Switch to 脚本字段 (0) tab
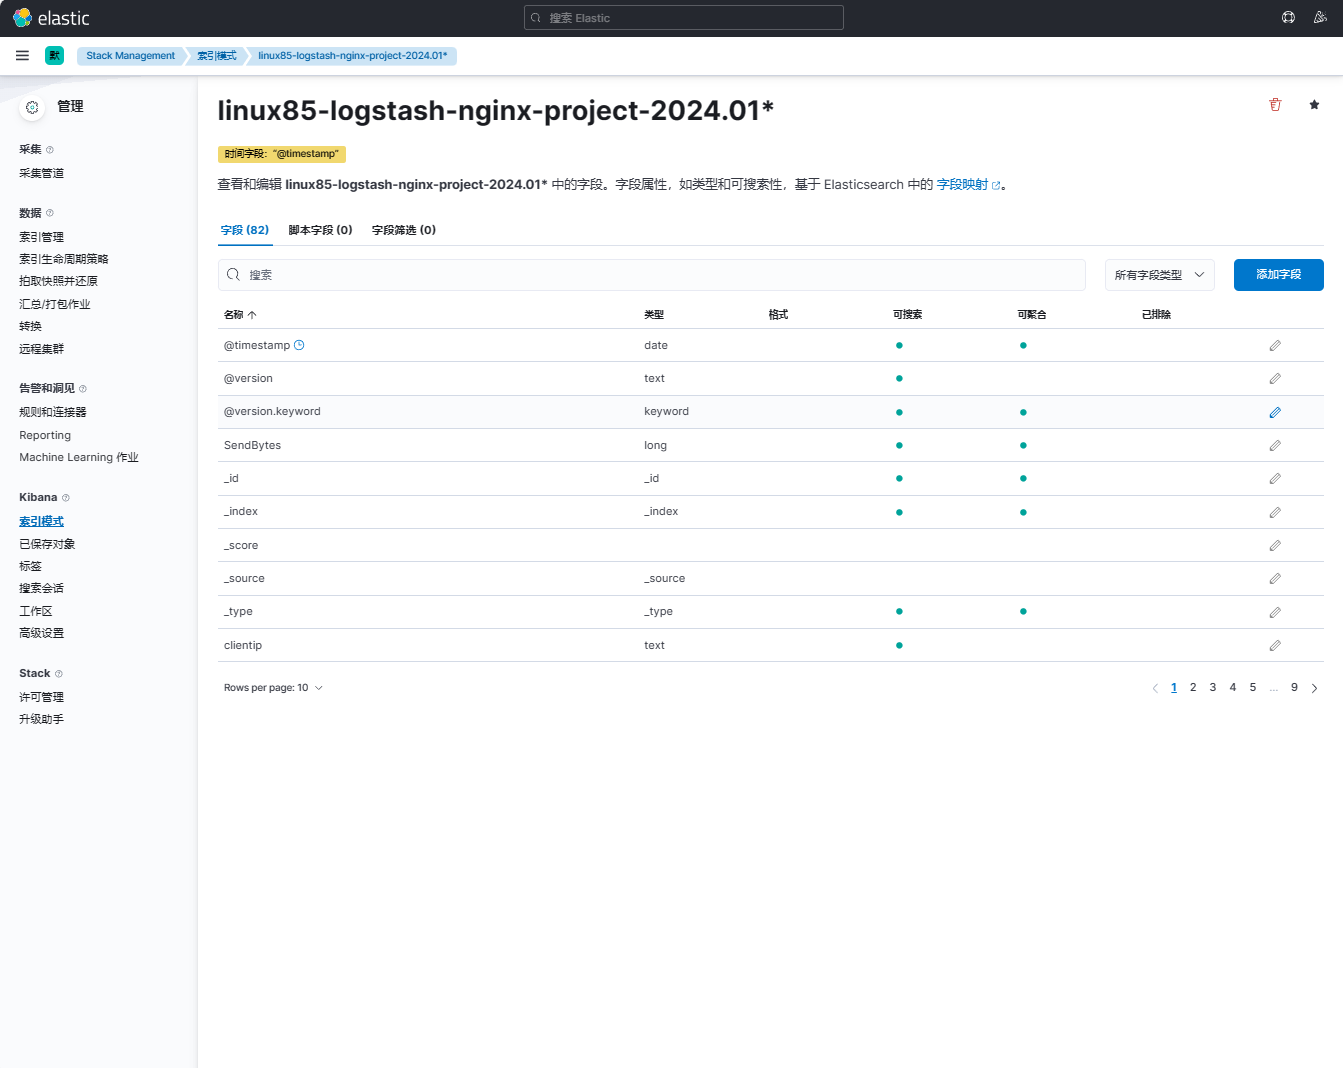 (320, 230)
